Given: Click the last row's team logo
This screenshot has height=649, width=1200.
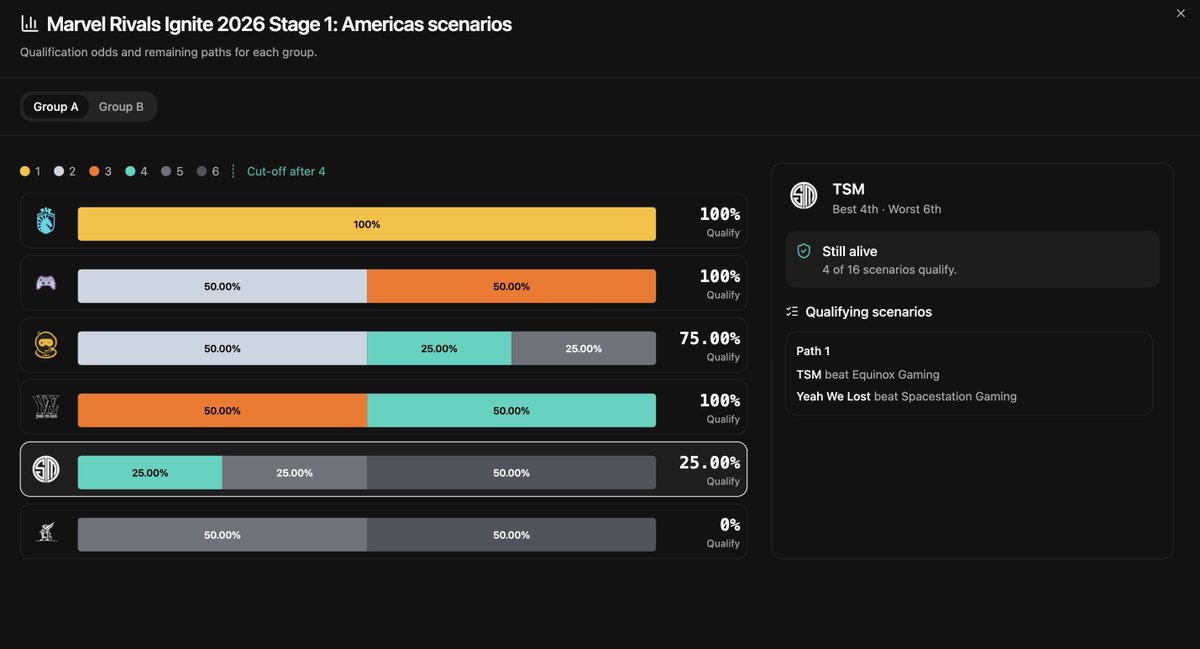Looking at the screenshot, I should [x=46, y=531].
